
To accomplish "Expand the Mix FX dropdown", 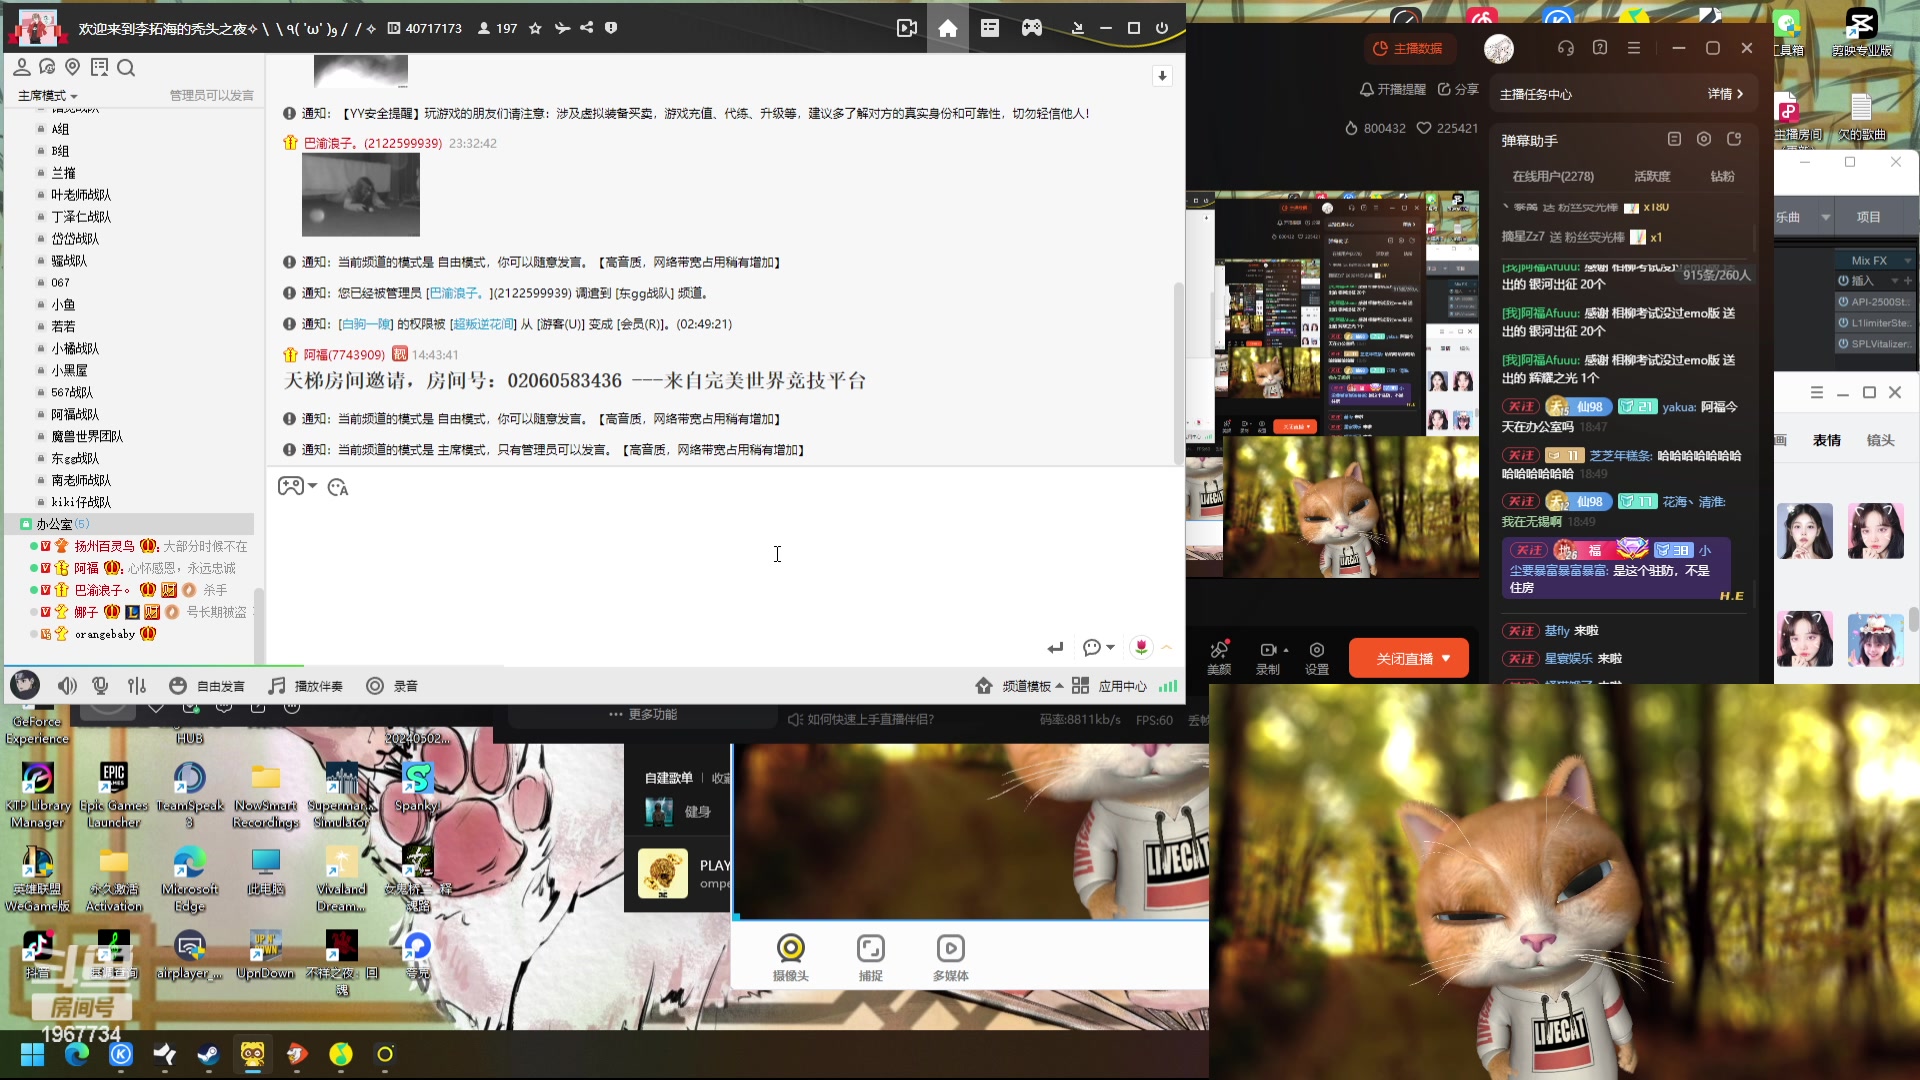I will pos(1908,260).
